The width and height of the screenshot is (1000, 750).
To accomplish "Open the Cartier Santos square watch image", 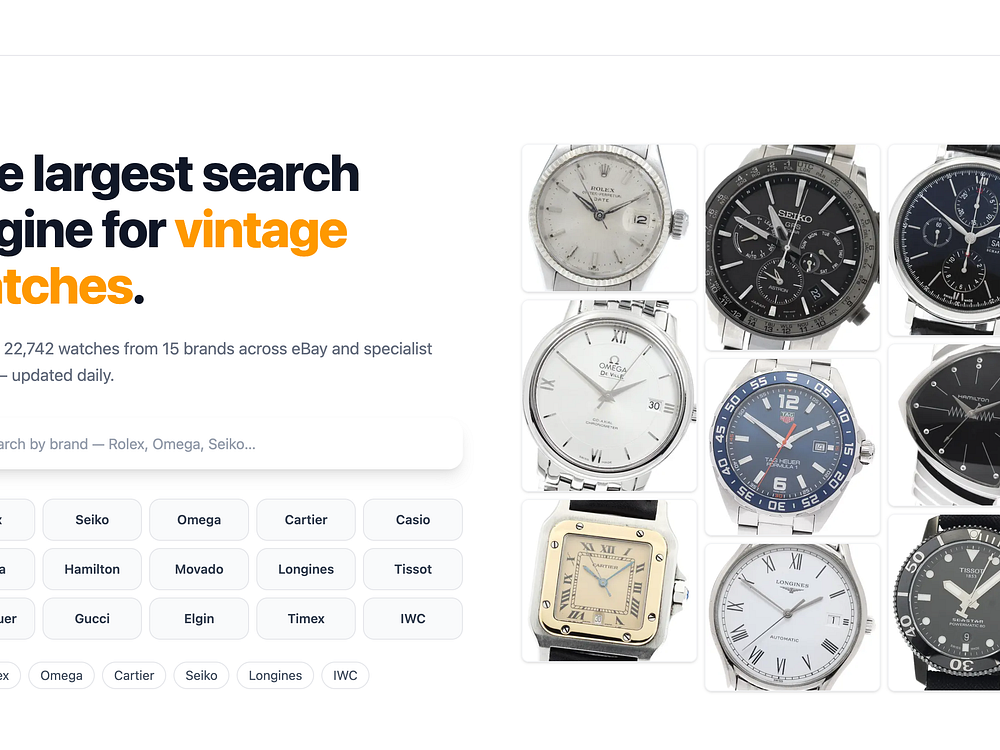I will (609, 581).
